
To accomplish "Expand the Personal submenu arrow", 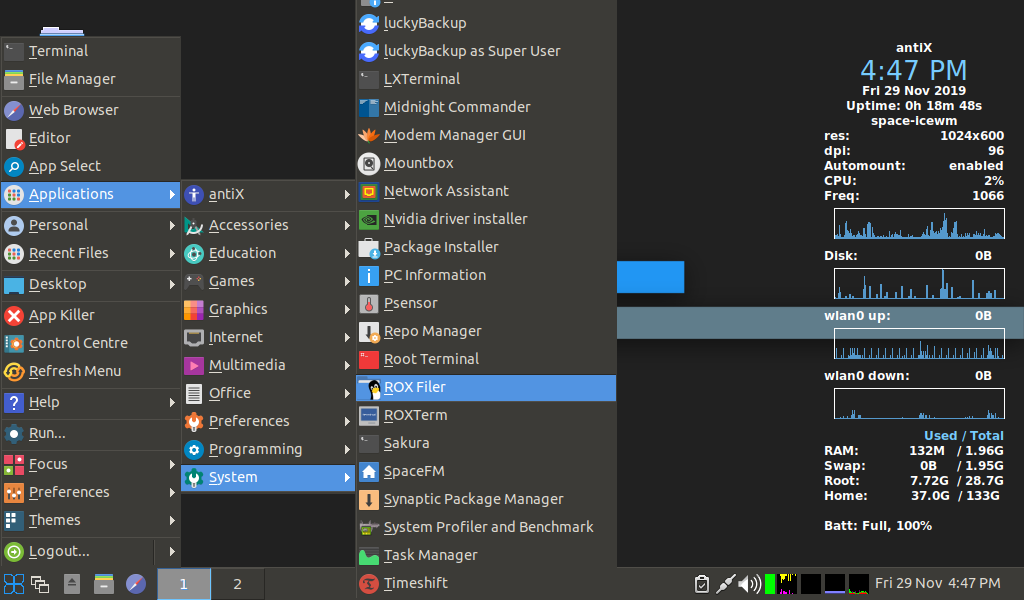I will (x=172, y=225).
